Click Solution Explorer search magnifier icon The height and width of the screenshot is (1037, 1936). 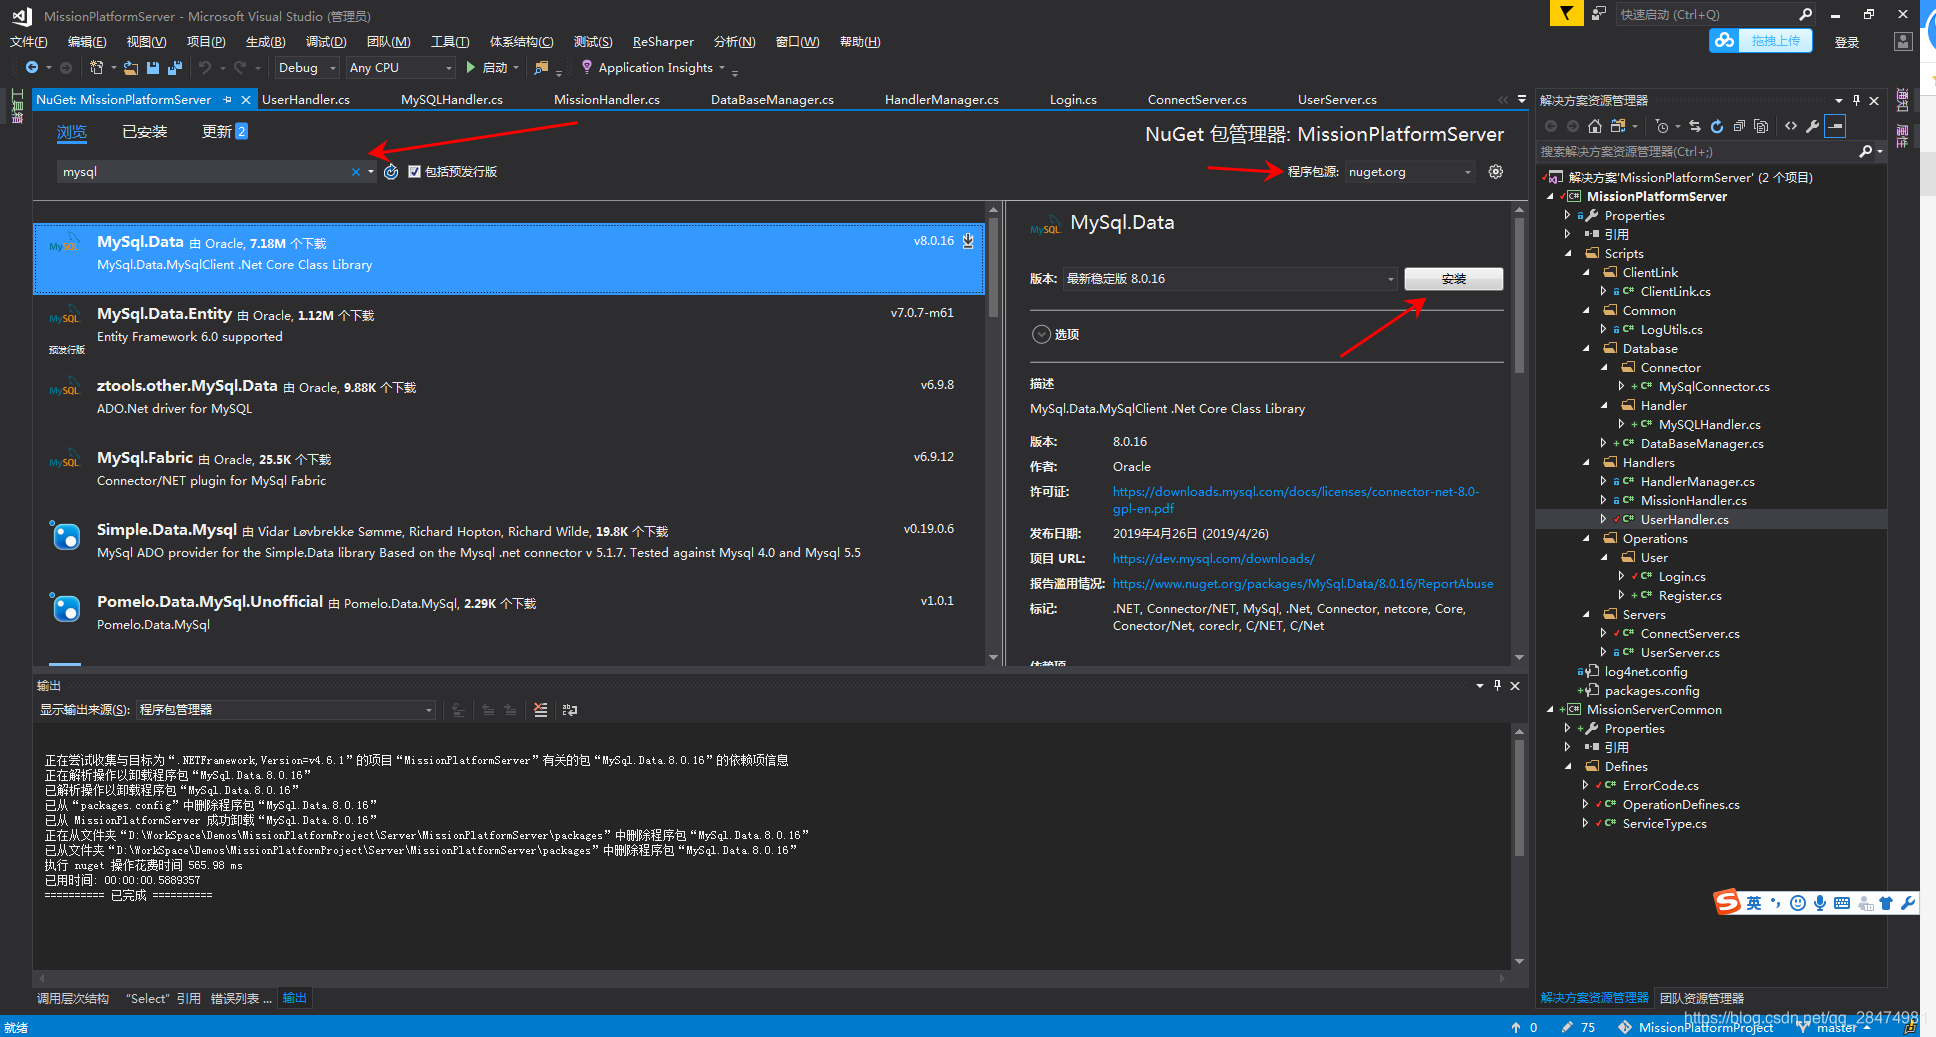coord(1865,152)
